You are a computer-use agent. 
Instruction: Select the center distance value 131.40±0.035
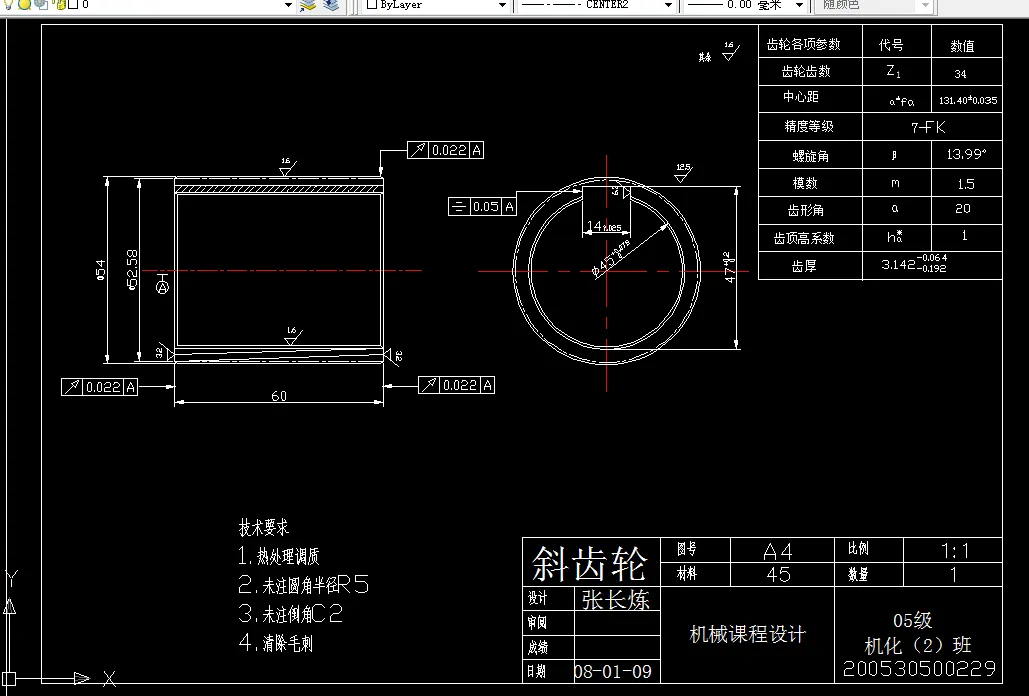968,100
